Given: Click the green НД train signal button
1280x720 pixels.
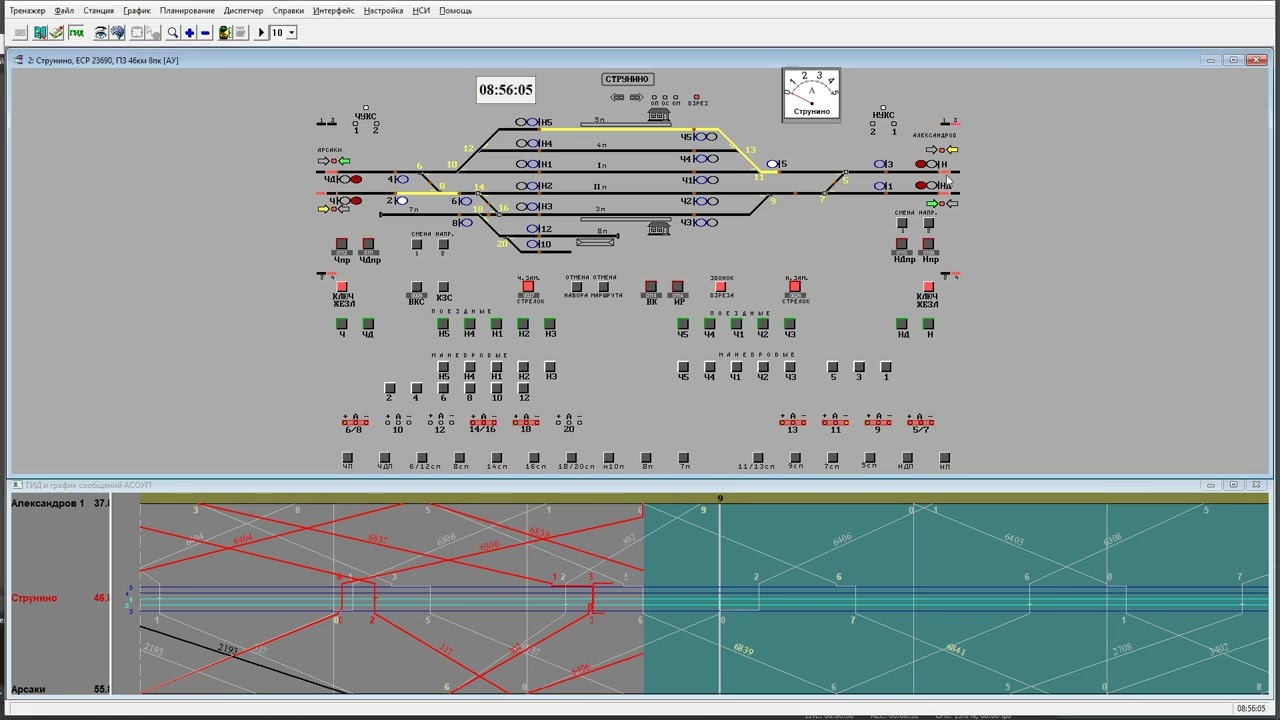Looking at the screenshot, I should click(x=902, y=324).
